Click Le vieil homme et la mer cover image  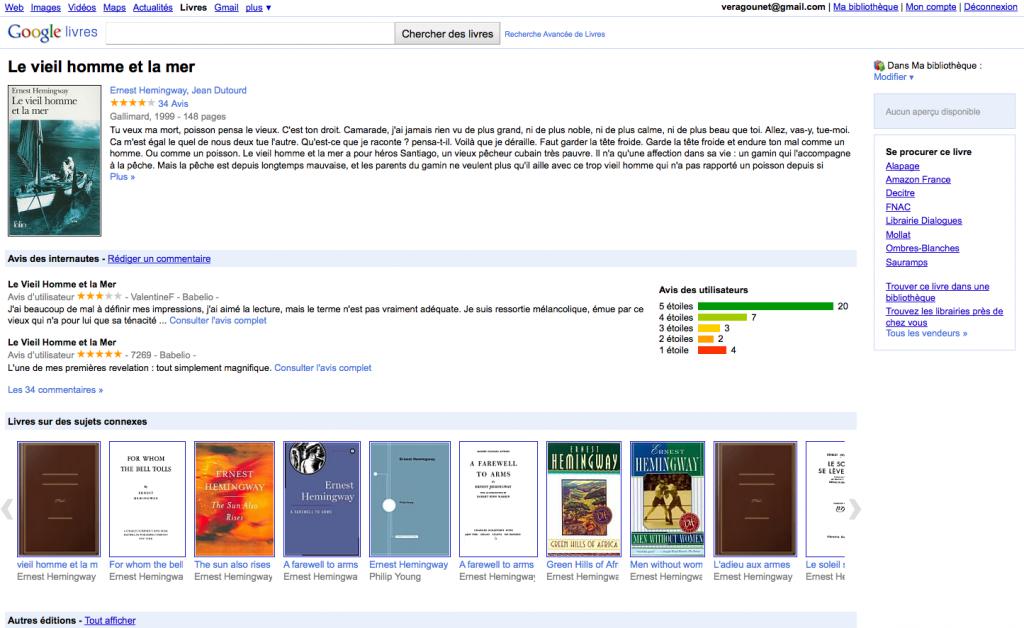point(55,161)
